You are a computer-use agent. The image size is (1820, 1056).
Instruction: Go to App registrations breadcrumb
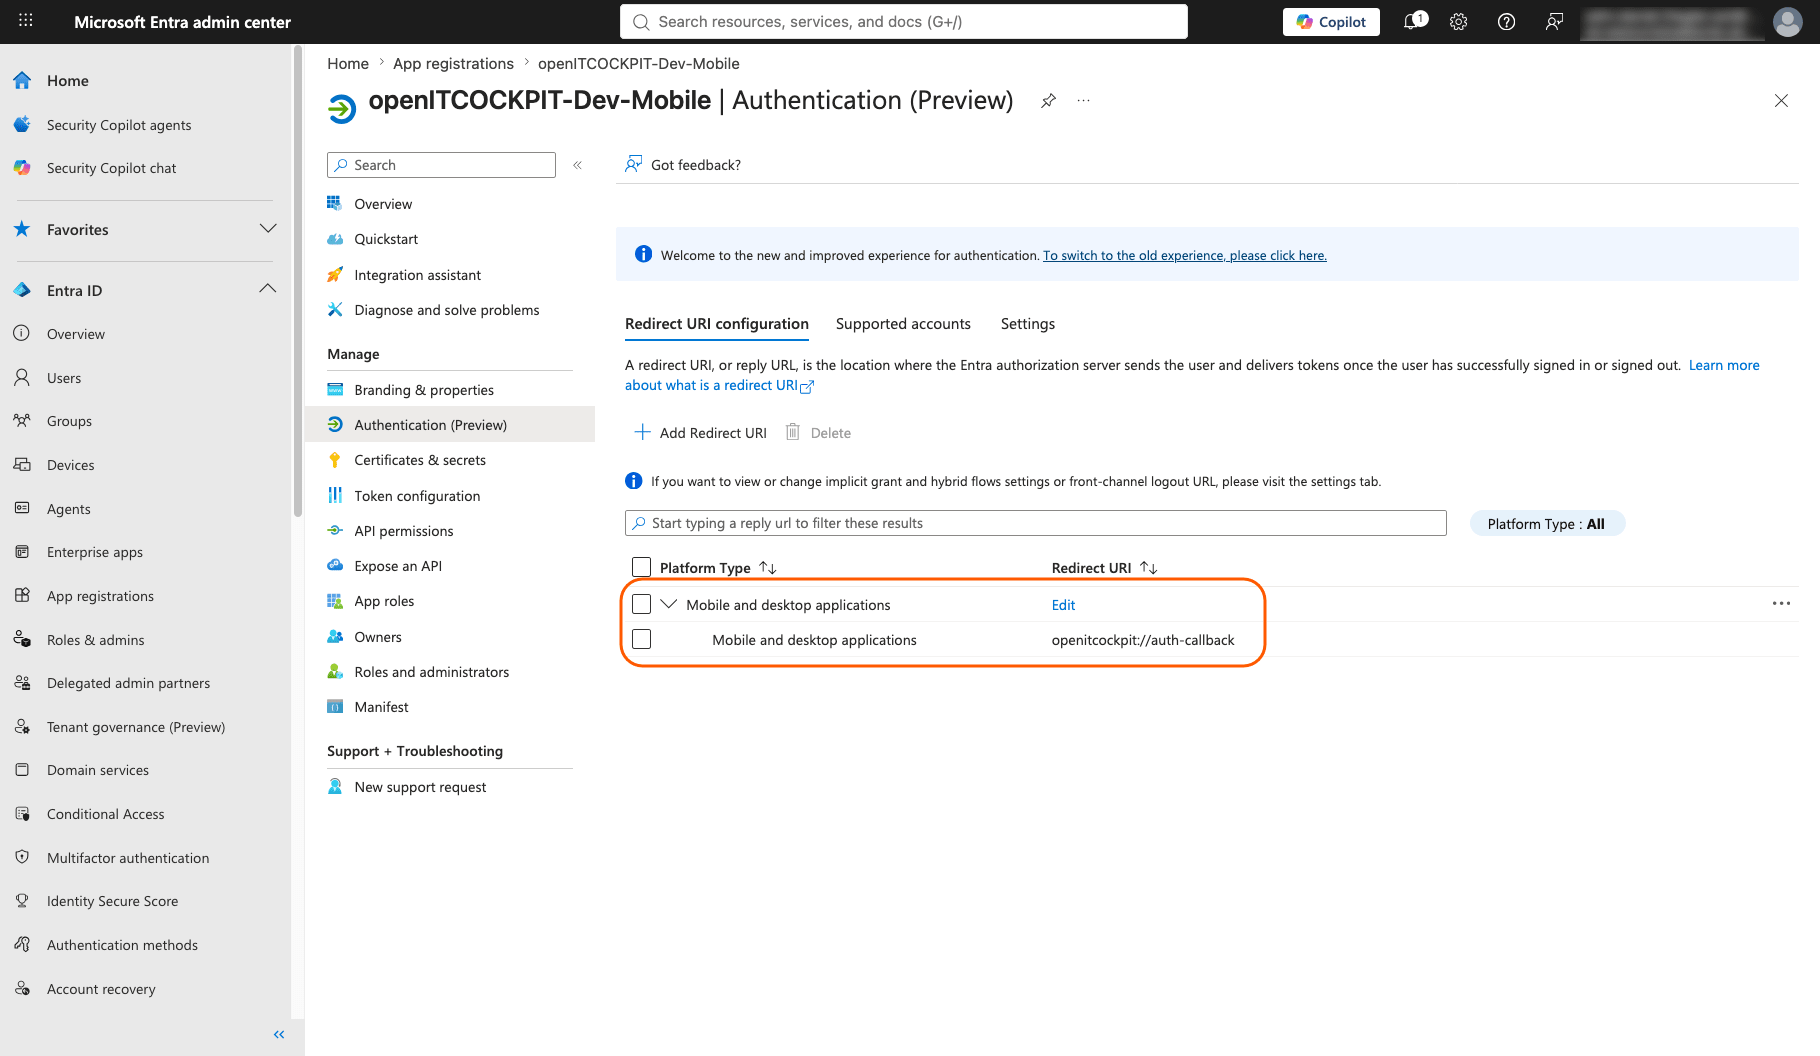click(453, 63)
